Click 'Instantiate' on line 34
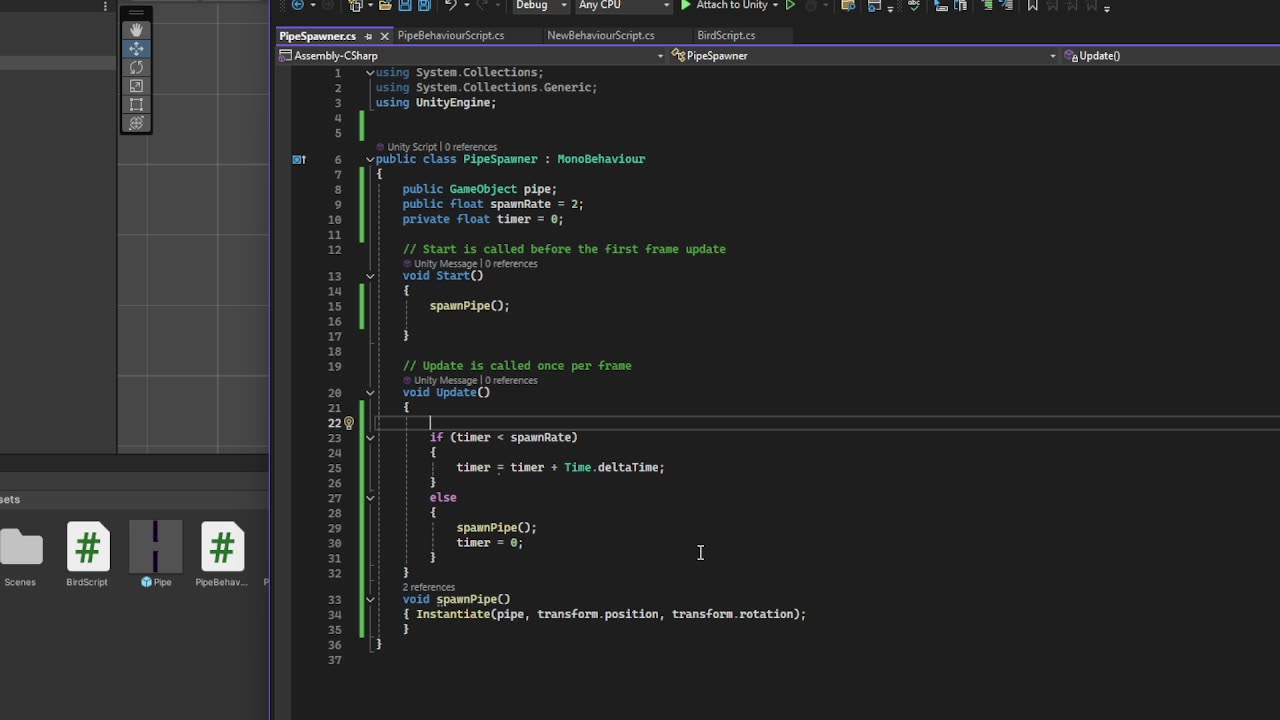The image size is (1280, 720). pyautogui.click(x=453, y=614)
